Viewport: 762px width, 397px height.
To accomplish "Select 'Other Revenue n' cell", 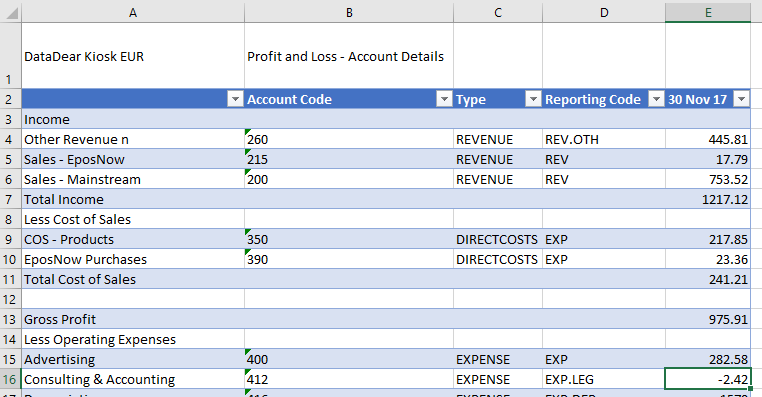I will [x=133, y=139].
